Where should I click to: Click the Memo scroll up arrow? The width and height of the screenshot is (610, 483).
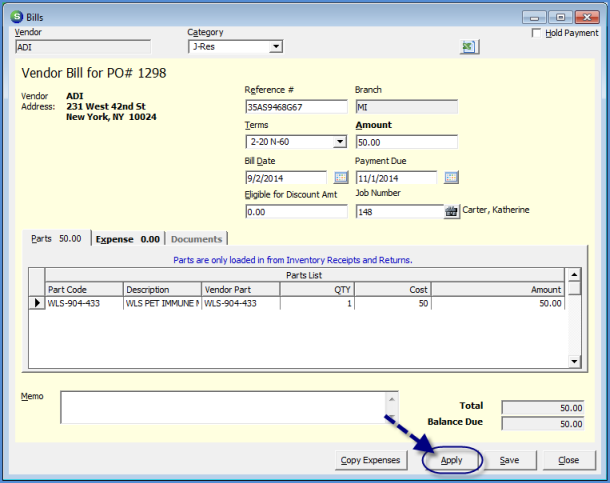click(392, 399)
